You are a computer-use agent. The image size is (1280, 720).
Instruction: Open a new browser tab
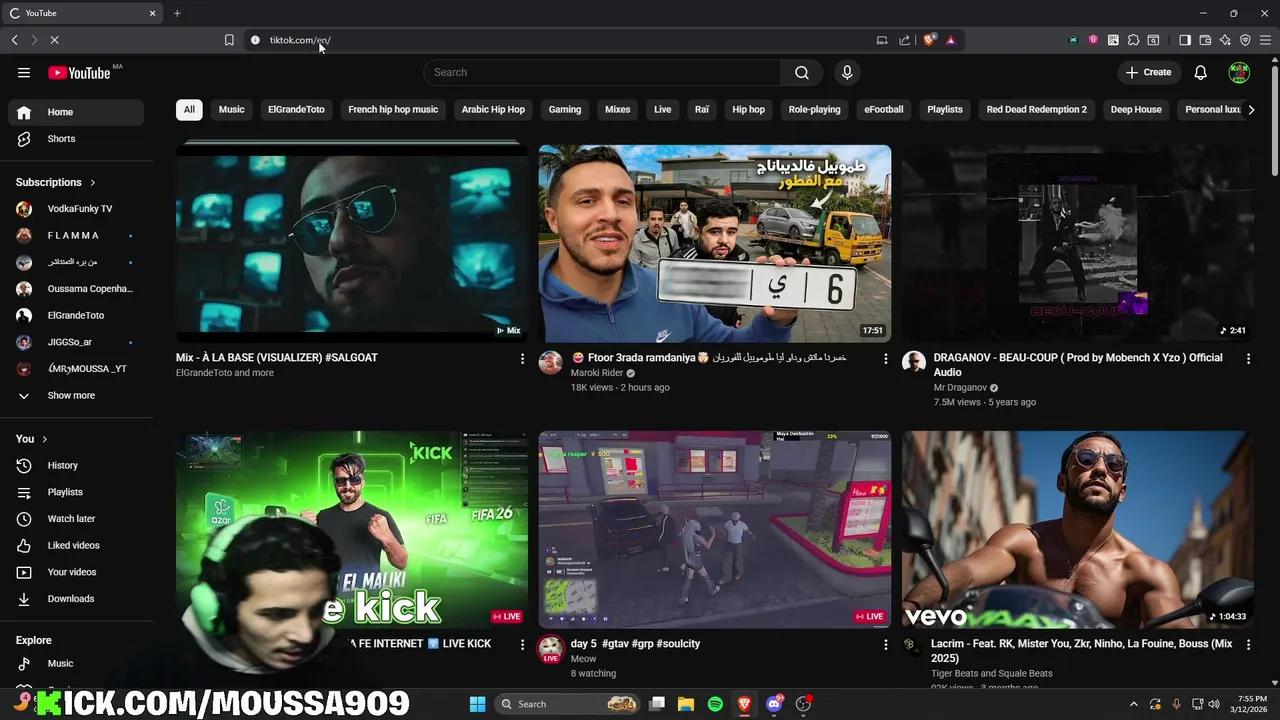(x=177, y=13)
